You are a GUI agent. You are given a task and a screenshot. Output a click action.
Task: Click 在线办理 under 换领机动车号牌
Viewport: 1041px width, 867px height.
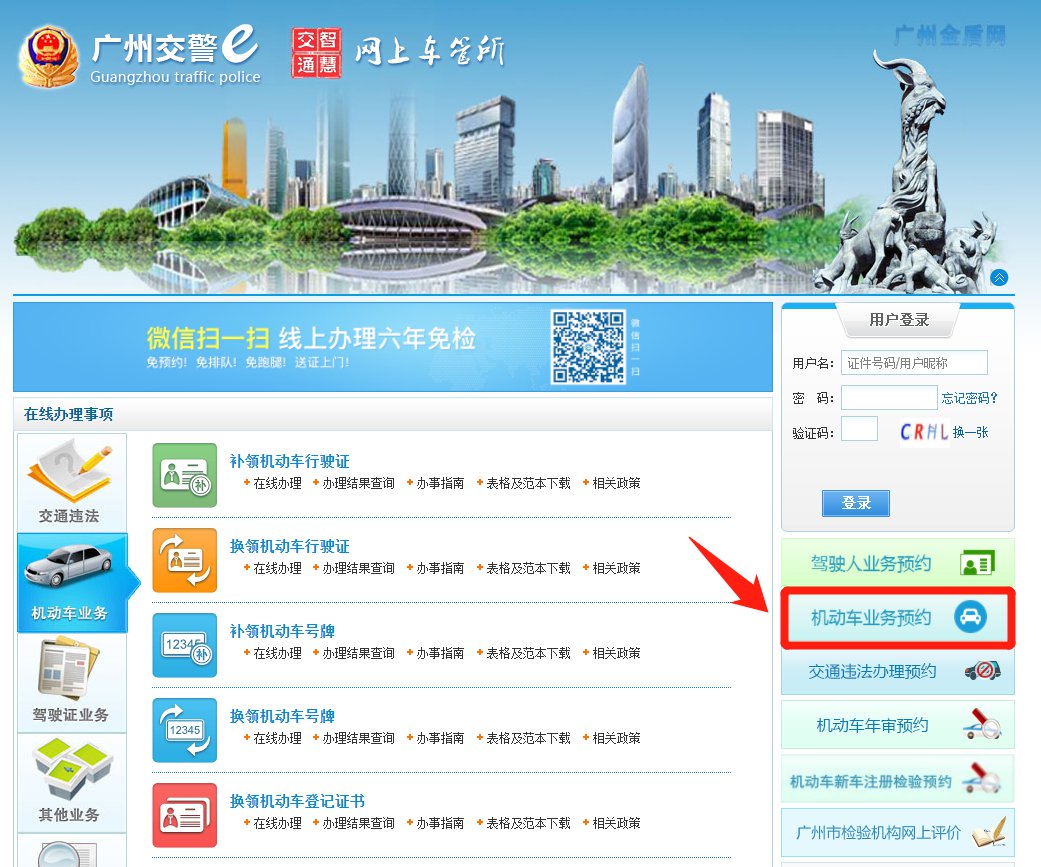(278, 738)
